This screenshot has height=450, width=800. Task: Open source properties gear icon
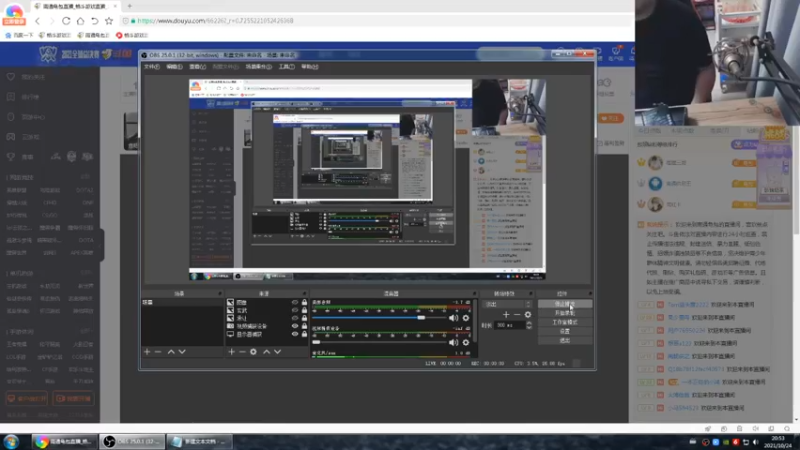[254, 352]
